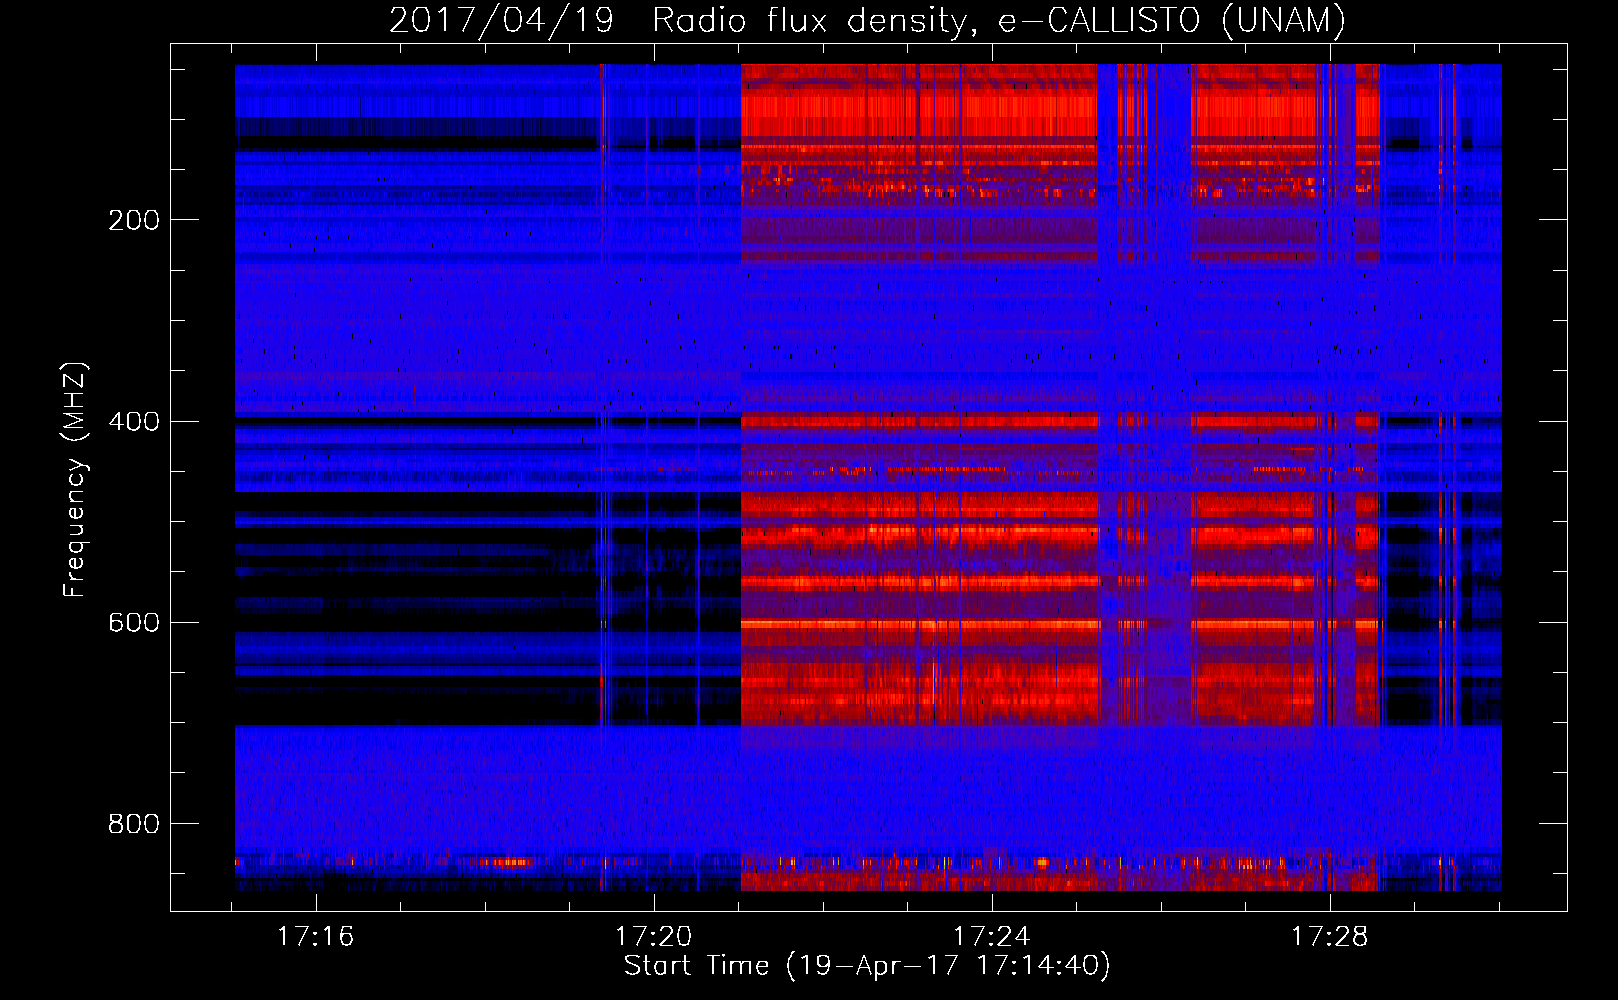
Task: Click the 'Start Time (19-Apr-17 17:14:40)' label
Action: tap(867, 966)
